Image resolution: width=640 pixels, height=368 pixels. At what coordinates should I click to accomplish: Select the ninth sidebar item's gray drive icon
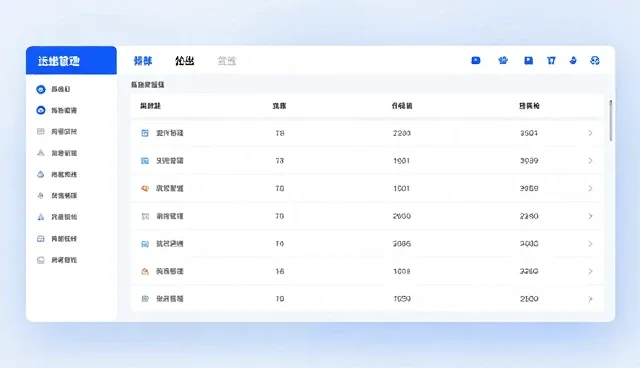click(x=40, y=260)
